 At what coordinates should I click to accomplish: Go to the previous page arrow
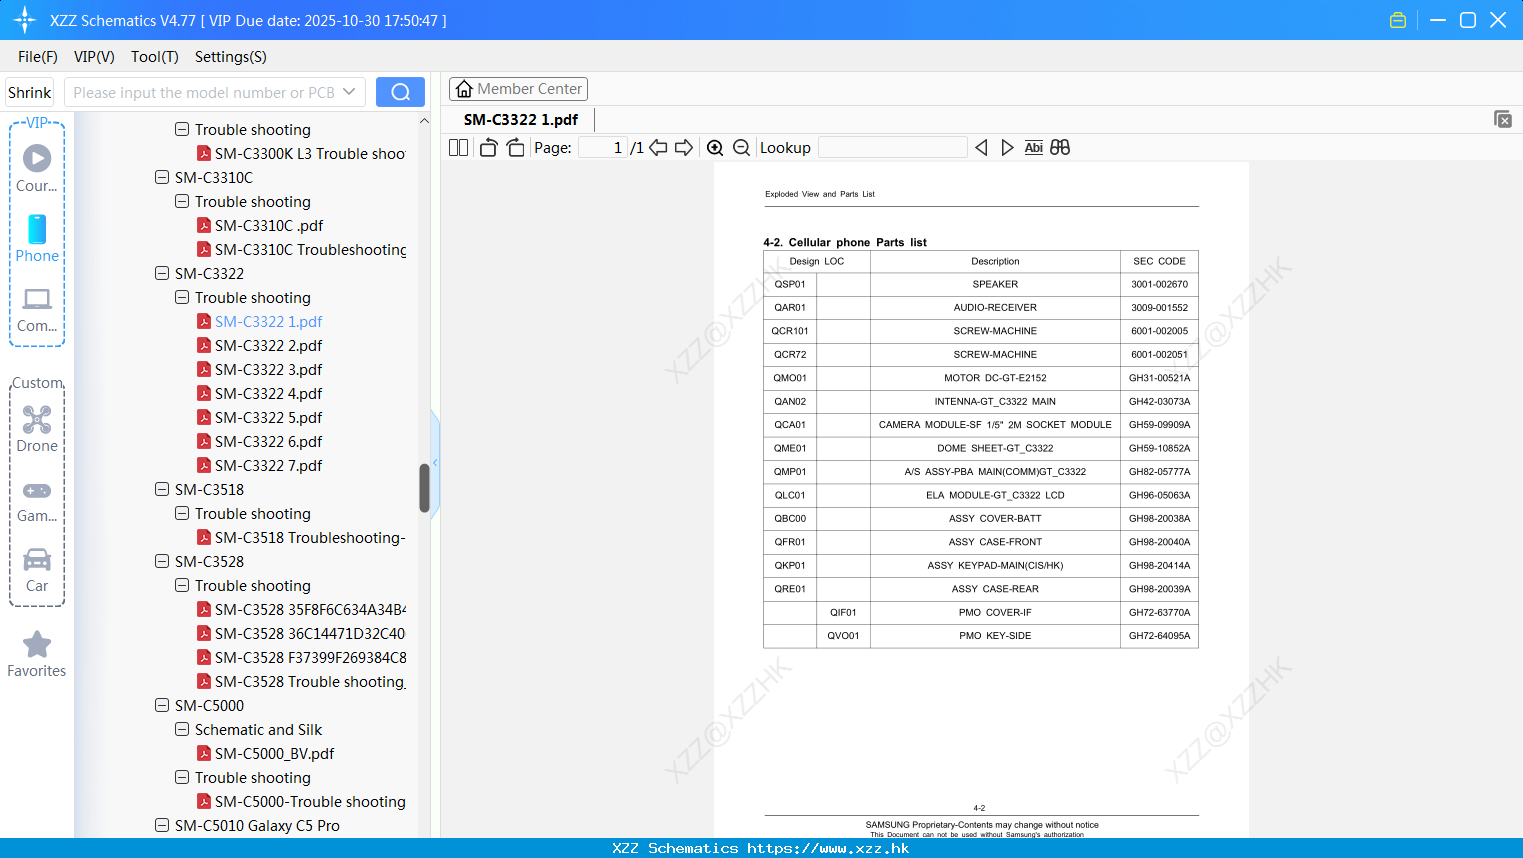pyautogui.click(x=658, y=148)
